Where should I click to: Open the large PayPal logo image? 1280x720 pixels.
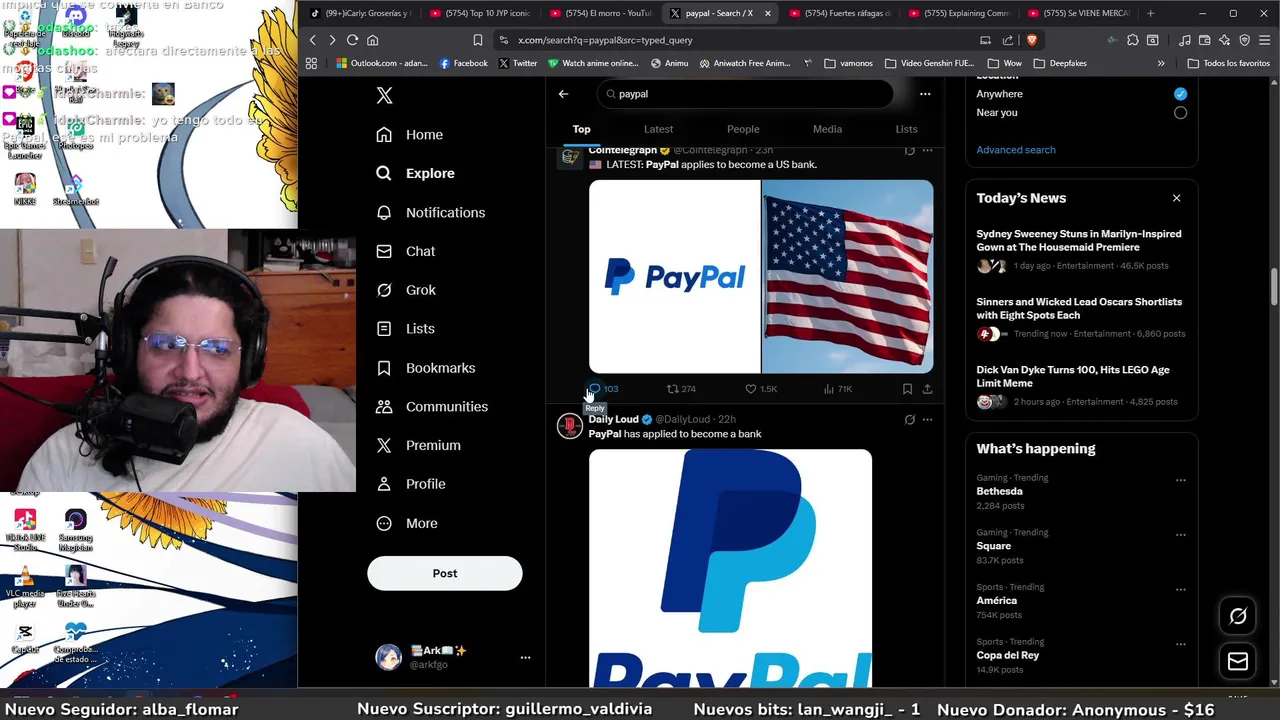coord(730,568)
